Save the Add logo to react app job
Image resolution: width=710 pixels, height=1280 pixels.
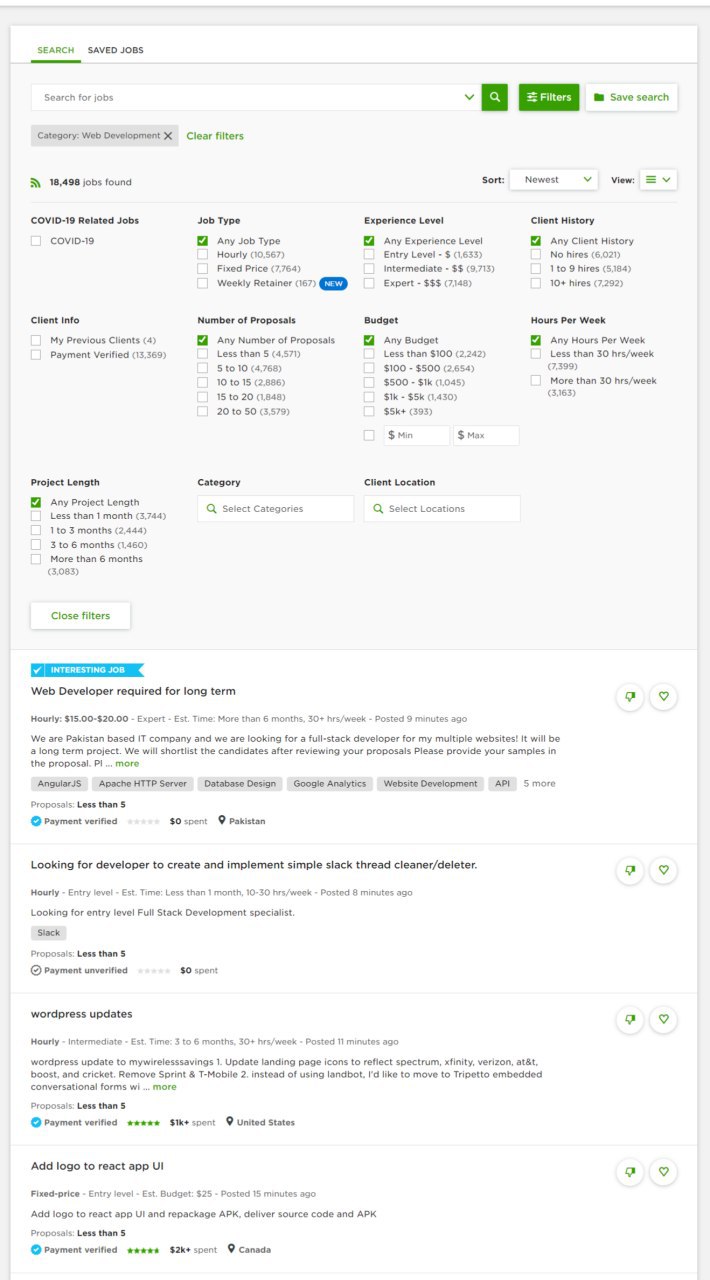pos(663,1172)
